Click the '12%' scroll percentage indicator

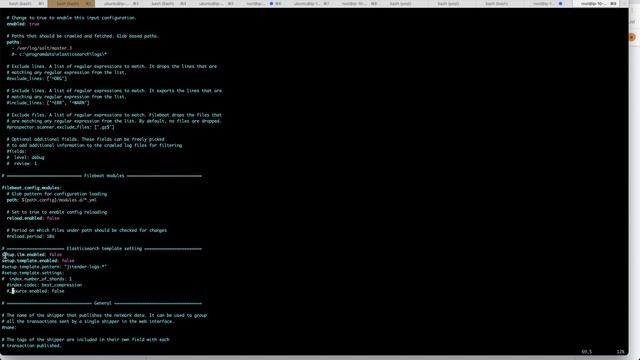620,351
